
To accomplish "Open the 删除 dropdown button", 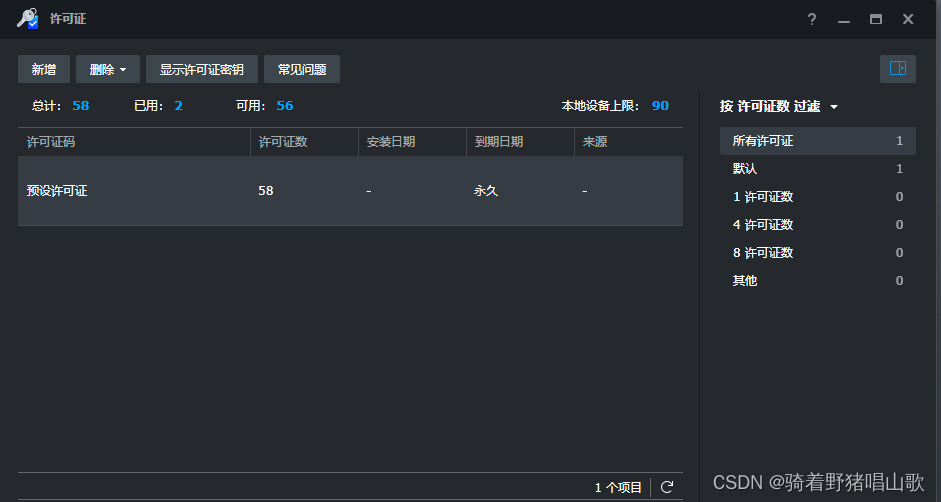I will (x=108, y=69).
